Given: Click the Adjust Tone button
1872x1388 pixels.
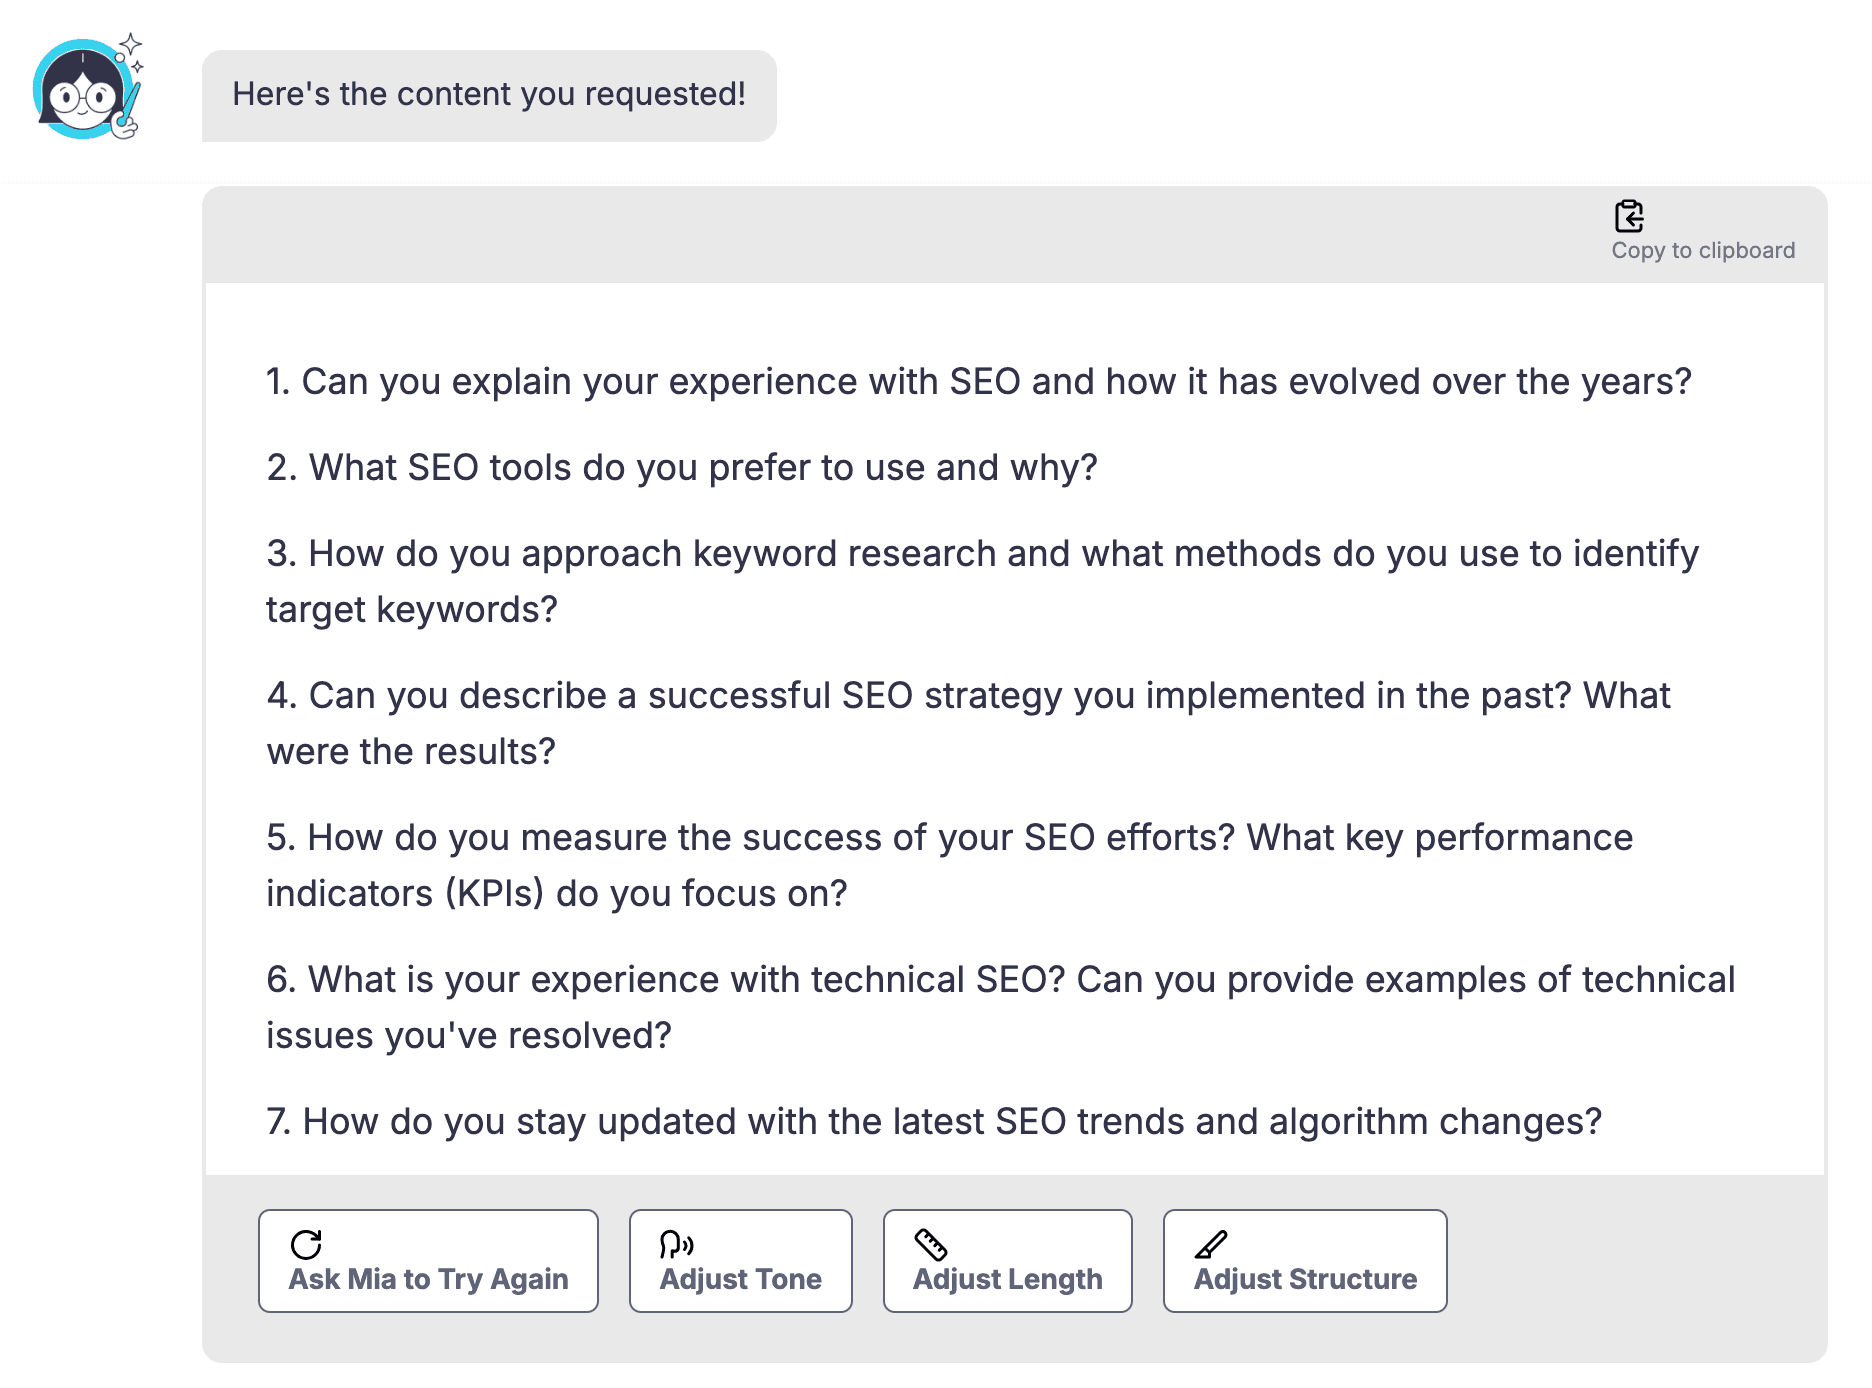Looking at the screenshot, I should coord(740,1261).
